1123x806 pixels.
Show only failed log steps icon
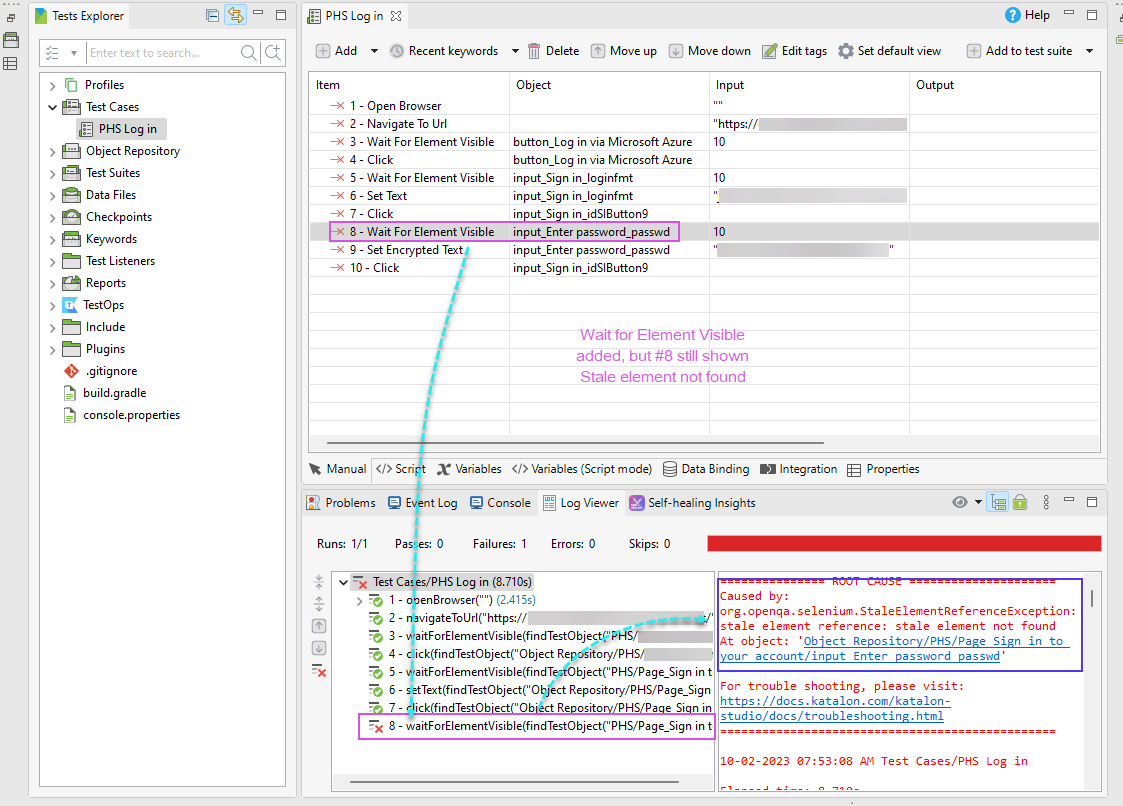tap(319, 671)
